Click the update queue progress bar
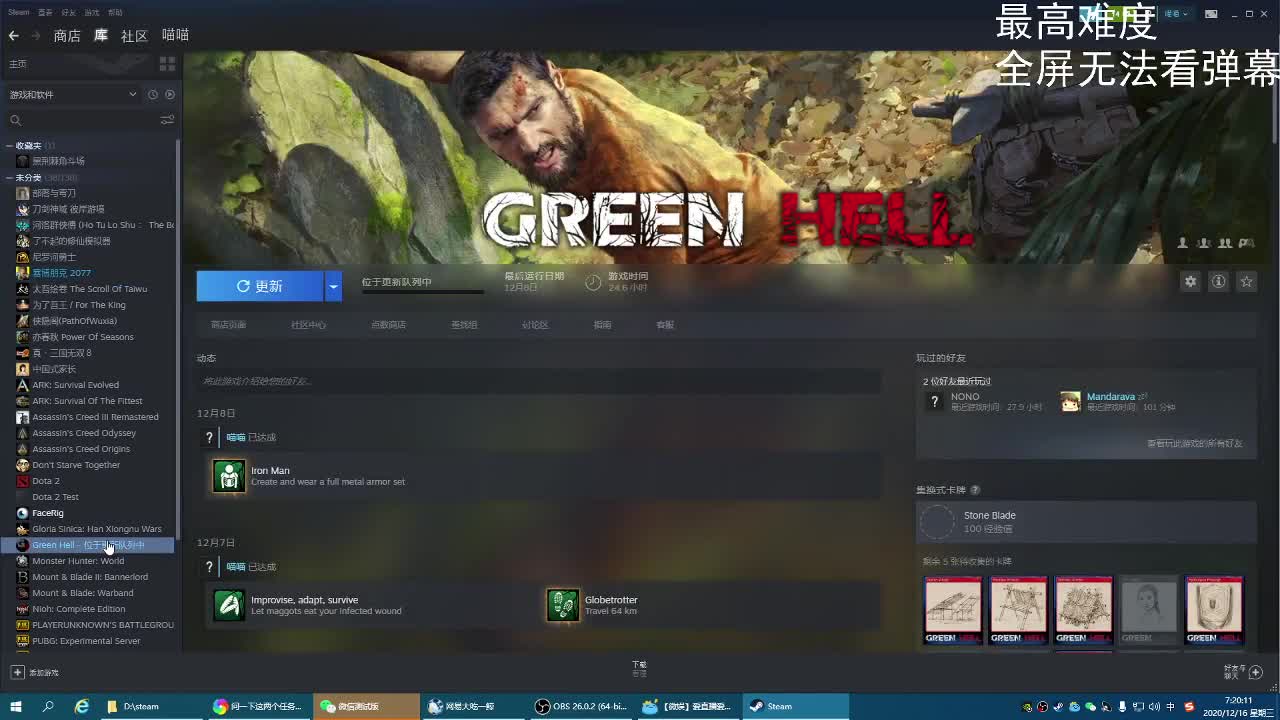1280x720 pixels. (x=423, y=292)
